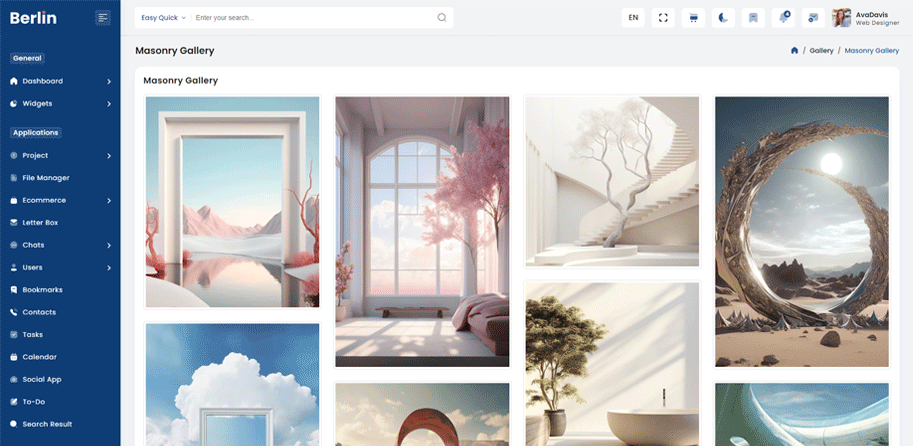The height and width of the screenshot is (446, 913).
Task: Click Gallery breadcrumb link
Action: point(821,51)
